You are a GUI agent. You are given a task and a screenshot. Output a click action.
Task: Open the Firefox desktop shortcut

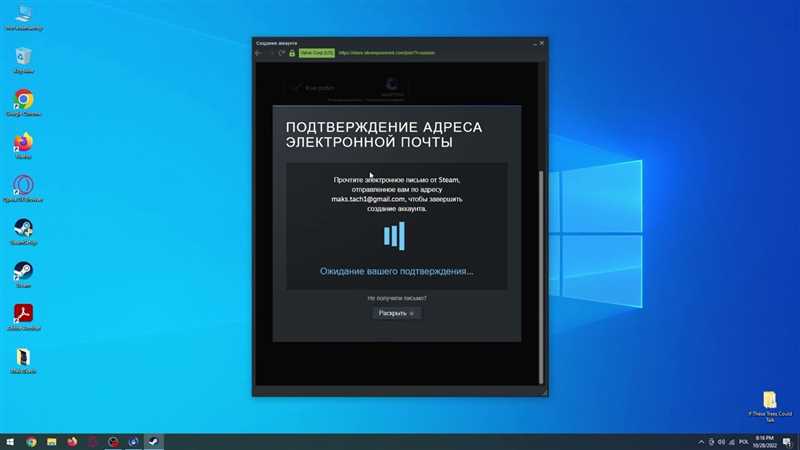pyautogui.click(x=23, y=146)
